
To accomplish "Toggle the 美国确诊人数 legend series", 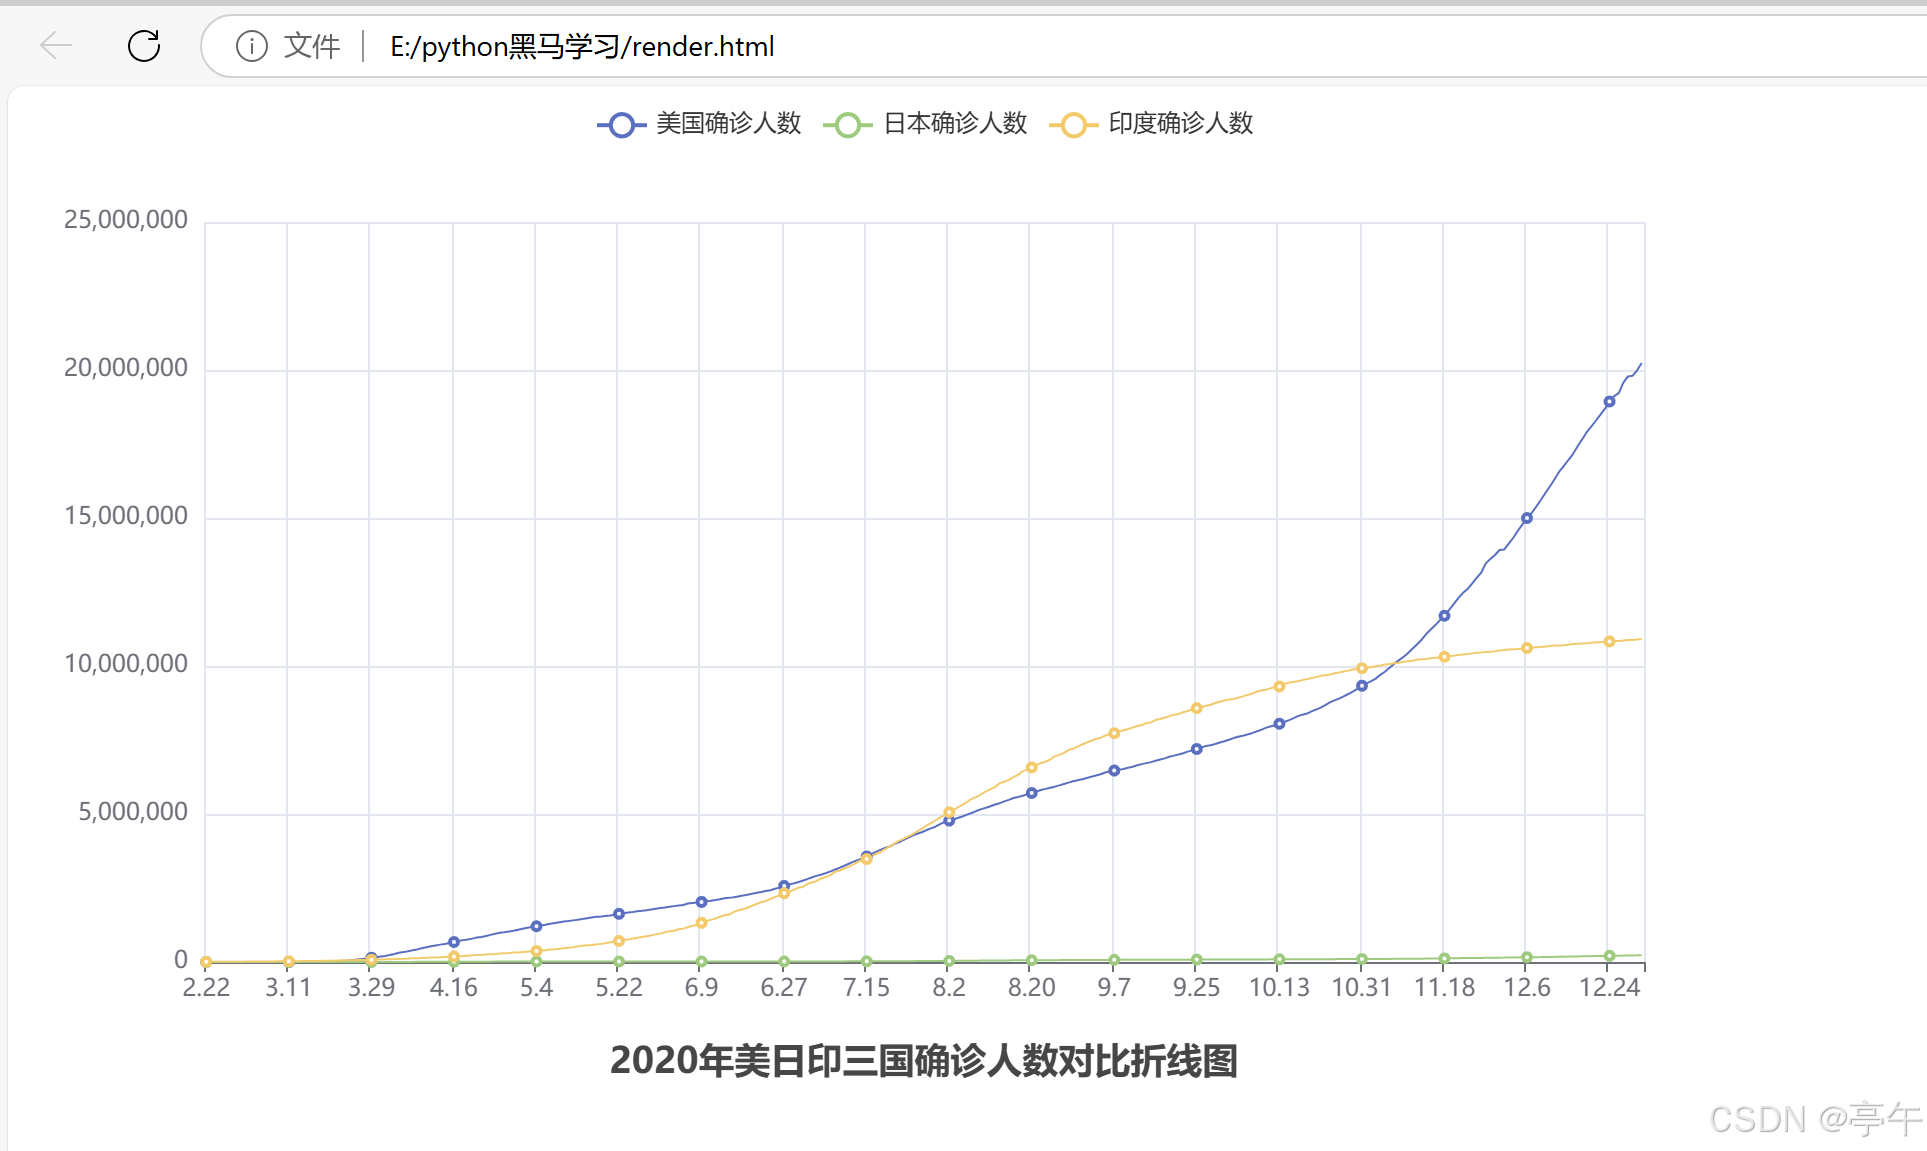I will 728,123.
